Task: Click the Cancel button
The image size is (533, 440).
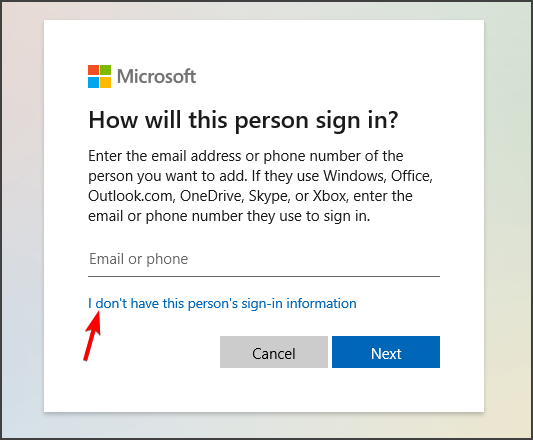Action: pos(274,352)
